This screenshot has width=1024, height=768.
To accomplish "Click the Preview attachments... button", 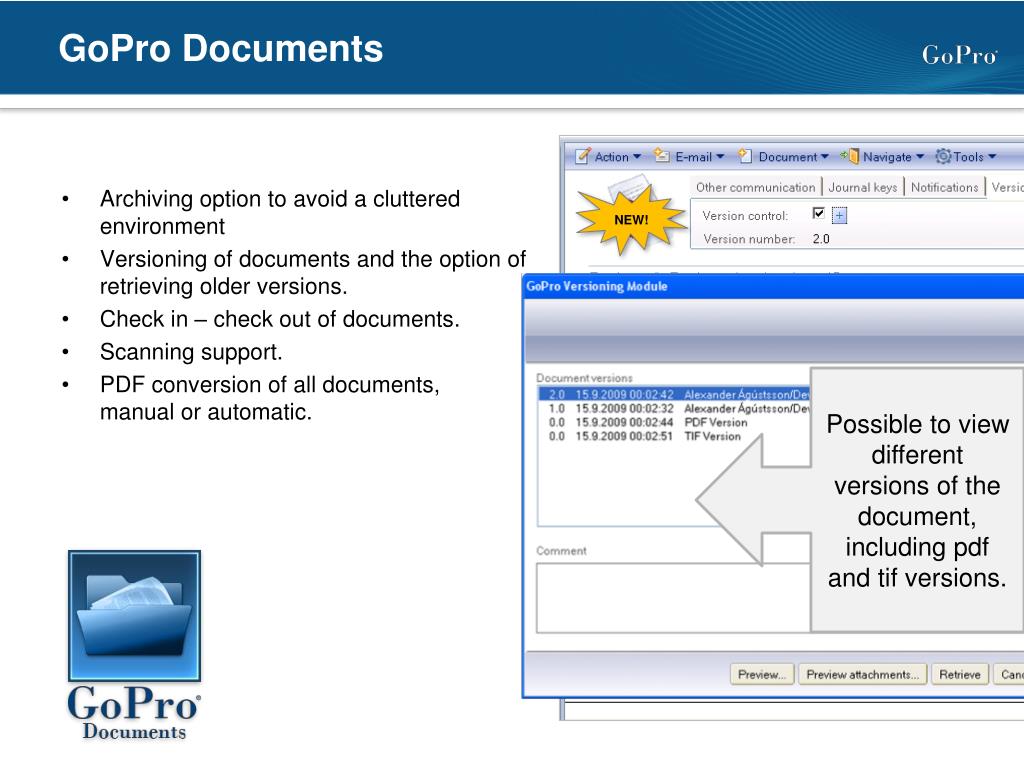I will click(863, 675).
